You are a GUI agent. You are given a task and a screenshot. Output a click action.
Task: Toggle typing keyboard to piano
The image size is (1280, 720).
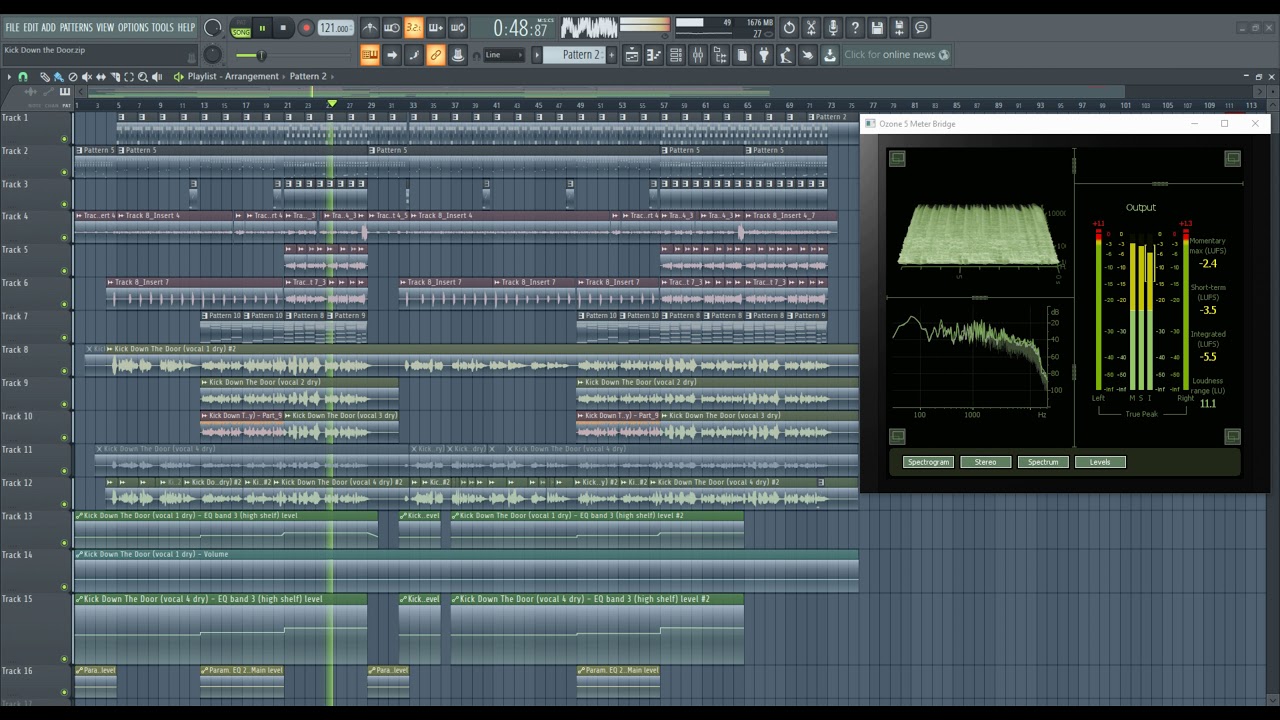pyautogui.click(x=370, y=55)
